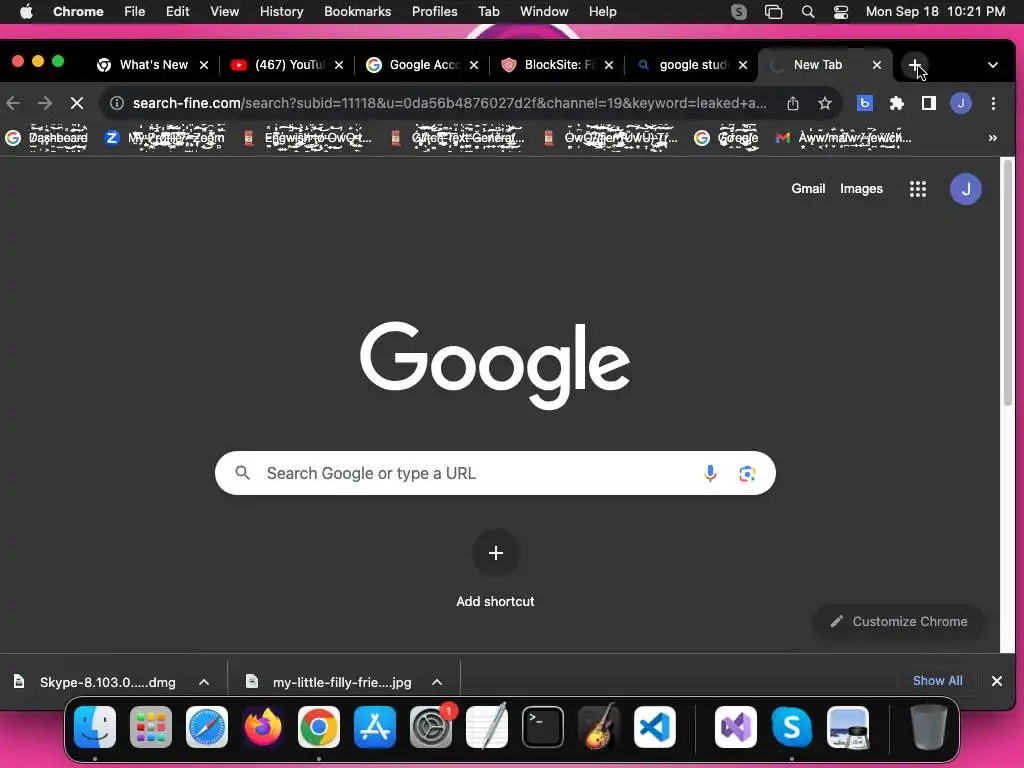This screenshot has width=1024, height=768.
Task: Open Spotlight search in menu bar
Action: [x=807, y=12]
